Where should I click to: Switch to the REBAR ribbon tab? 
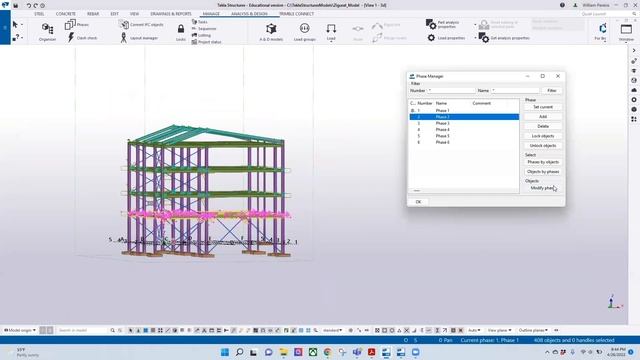click(x=93, y=13)
